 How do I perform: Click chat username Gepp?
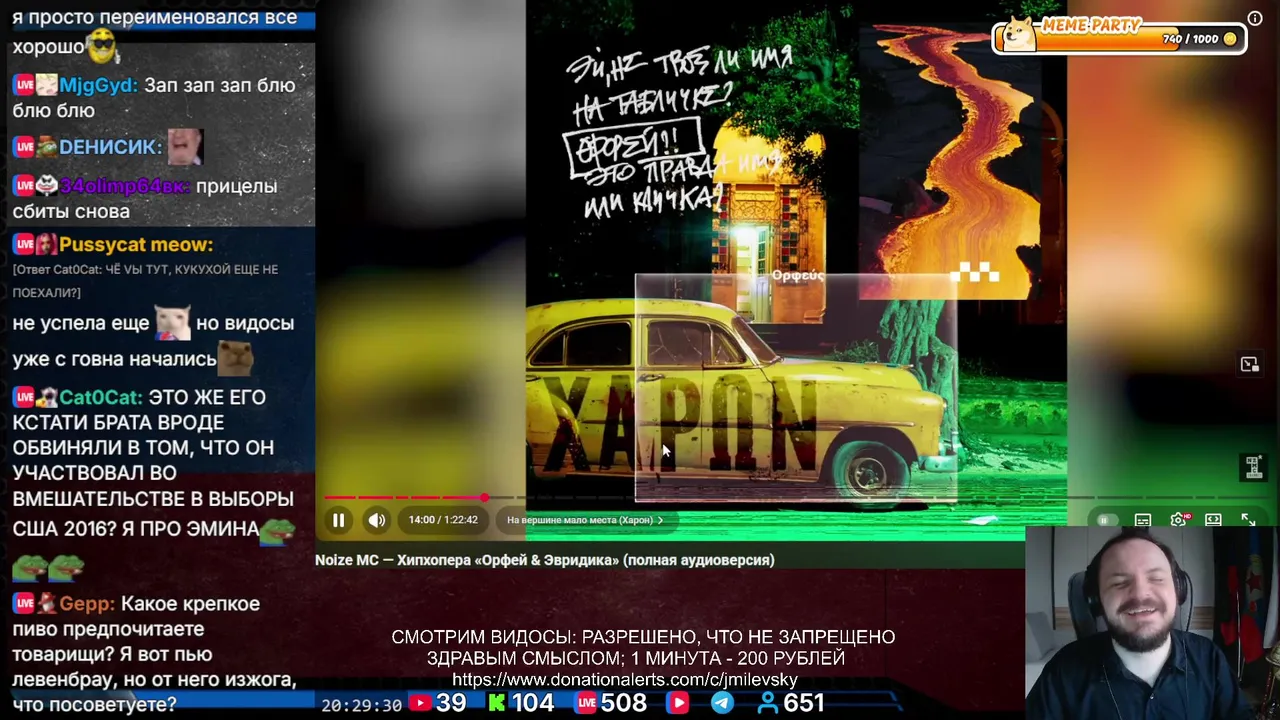(86, 604)
